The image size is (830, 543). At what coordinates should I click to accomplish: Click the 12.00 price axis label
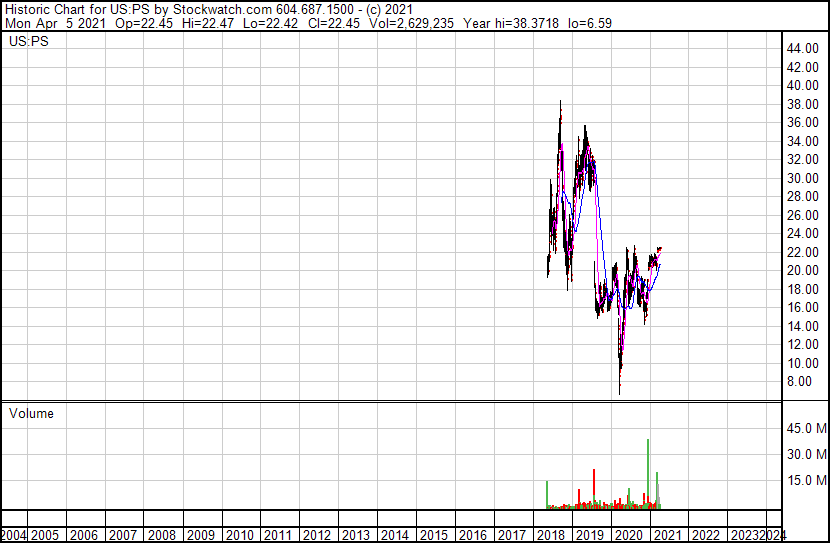click(803, 345)
